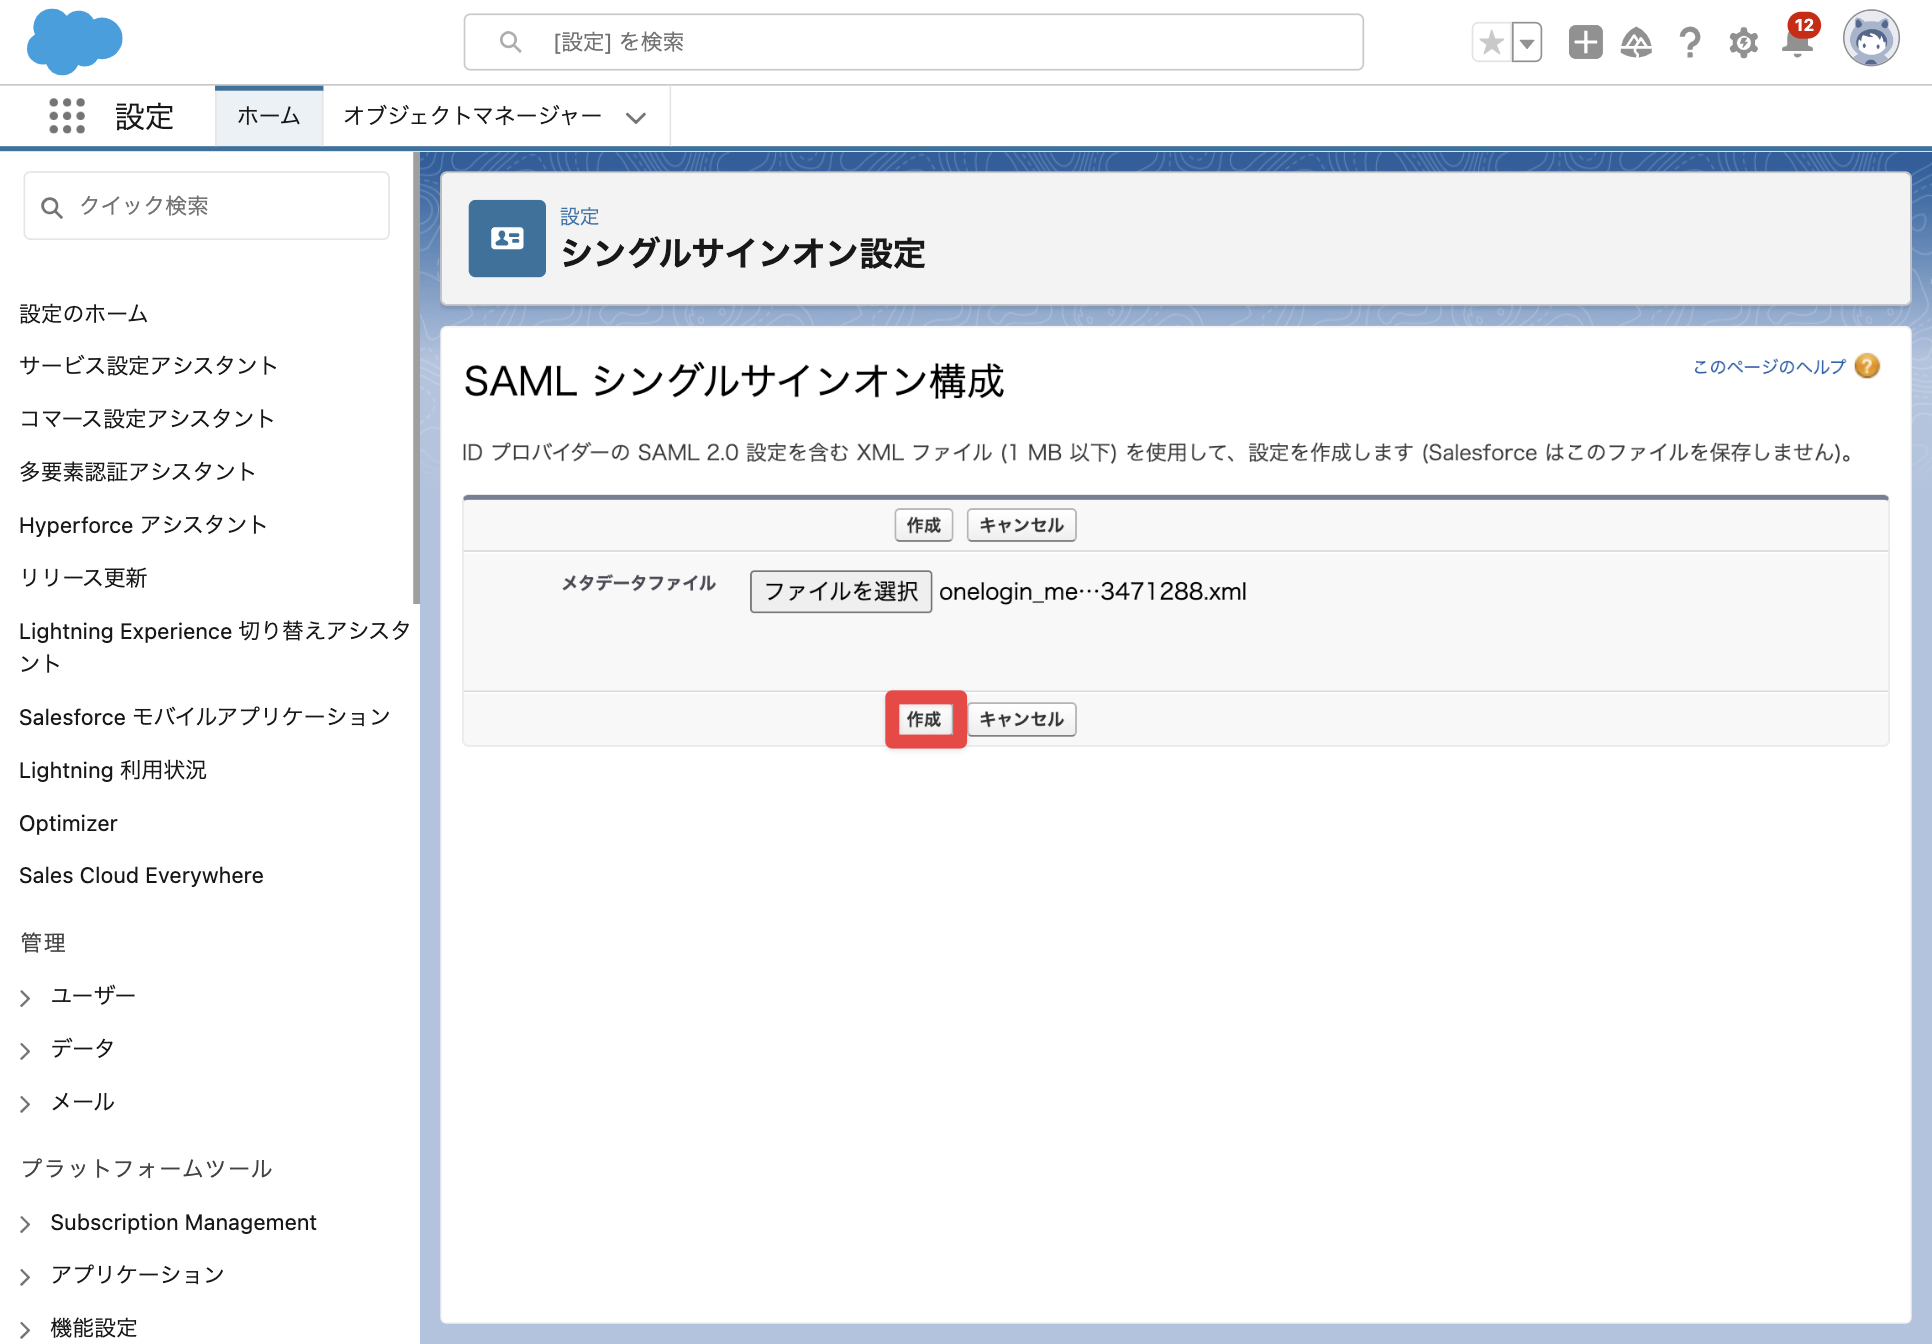The image size is (1932, 1344).
Task: Open the Trailhead guidance icon
Action: [x=1636, y=42]
